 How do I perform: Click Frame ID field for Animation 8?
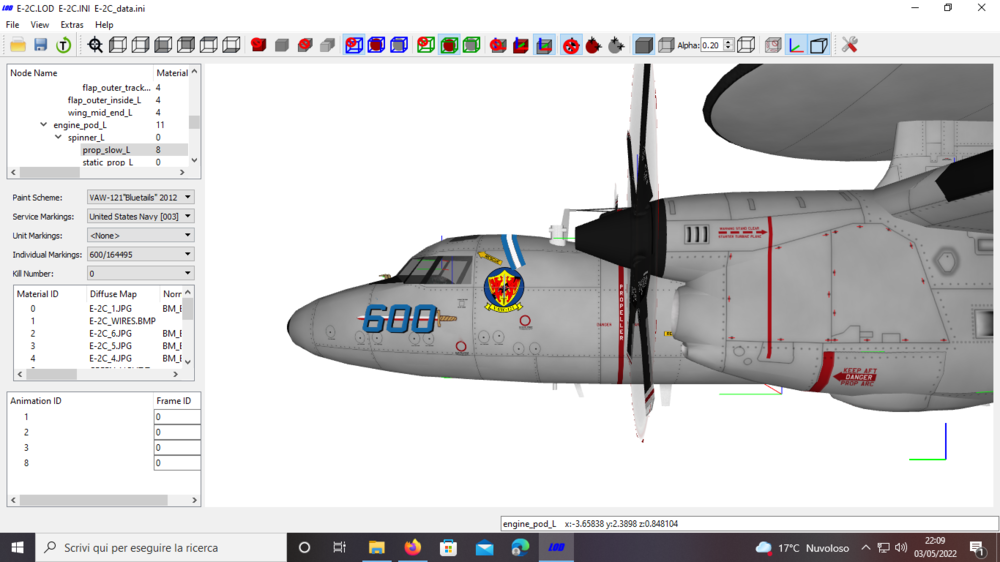(x=177, y=463)
